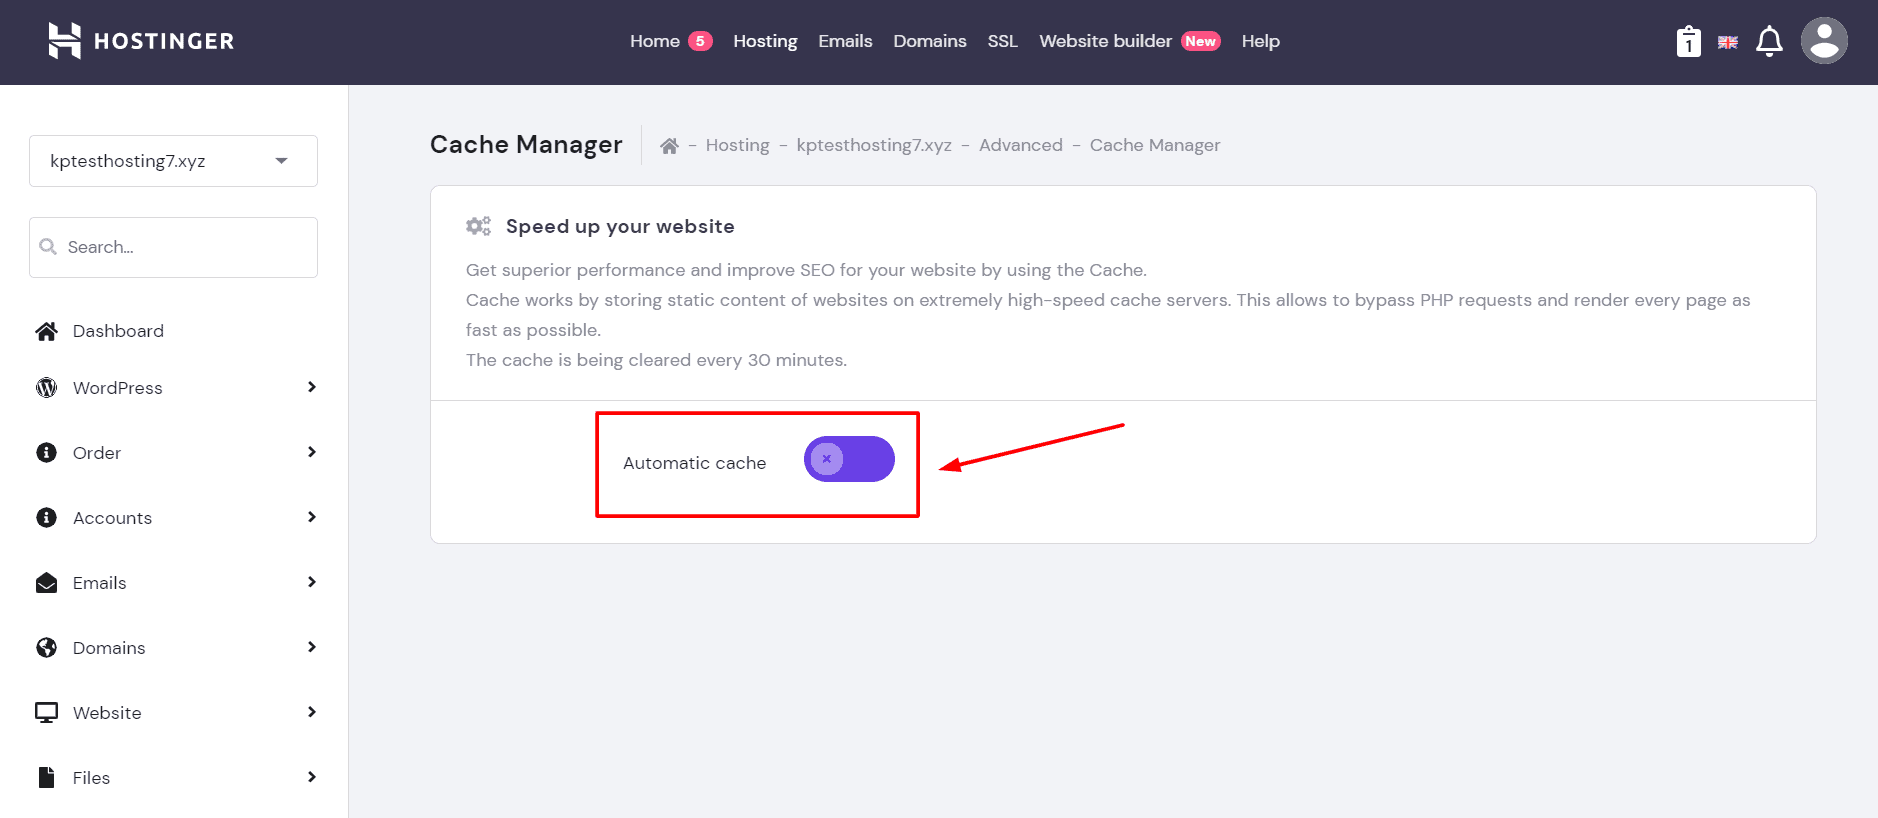Open the notifications bell
The height and width of the screenshot is (818, 1878).
coord(1769,42)
